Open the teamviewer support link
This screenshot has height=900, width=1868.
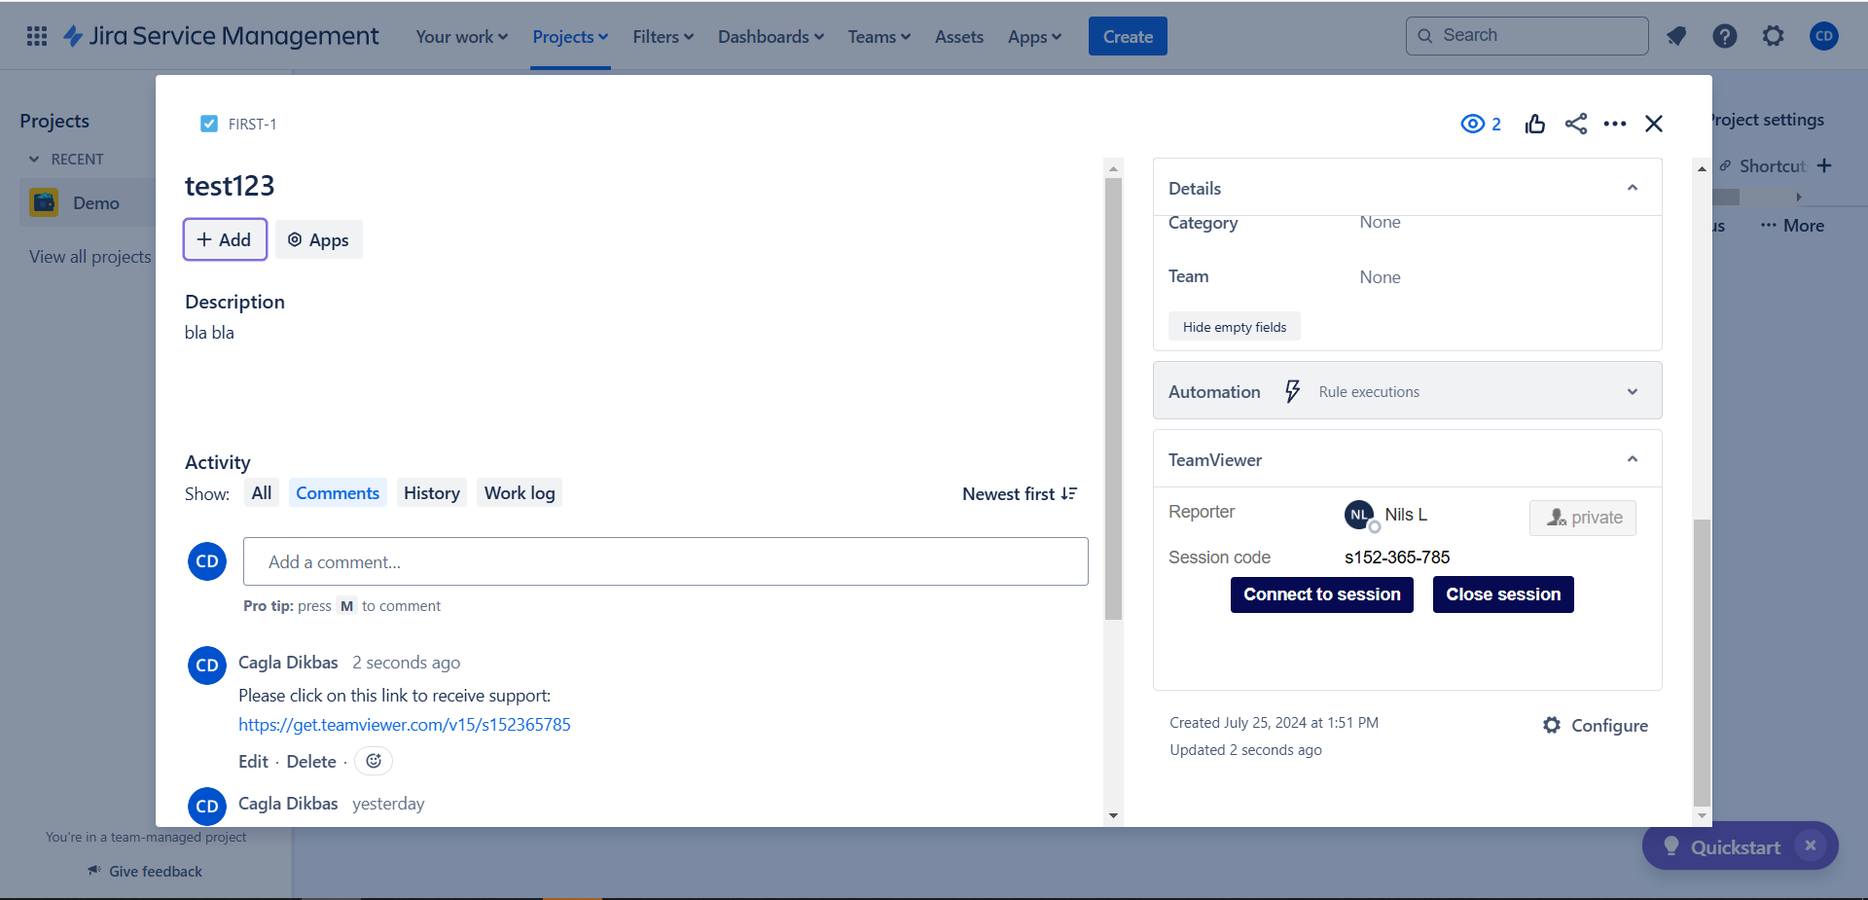(404, 725)
